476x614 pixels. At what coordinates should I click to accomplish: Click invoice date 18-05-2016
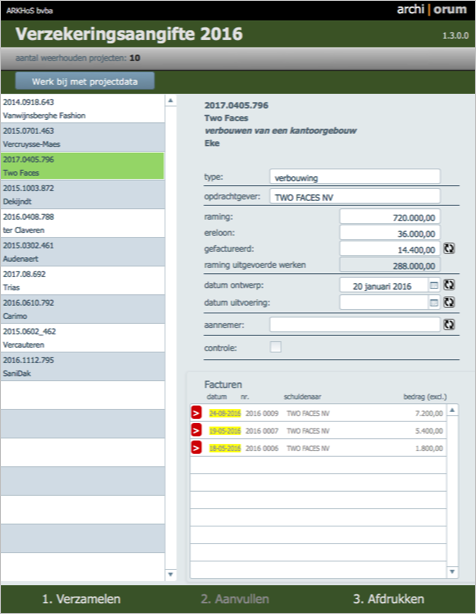(225, 448)
